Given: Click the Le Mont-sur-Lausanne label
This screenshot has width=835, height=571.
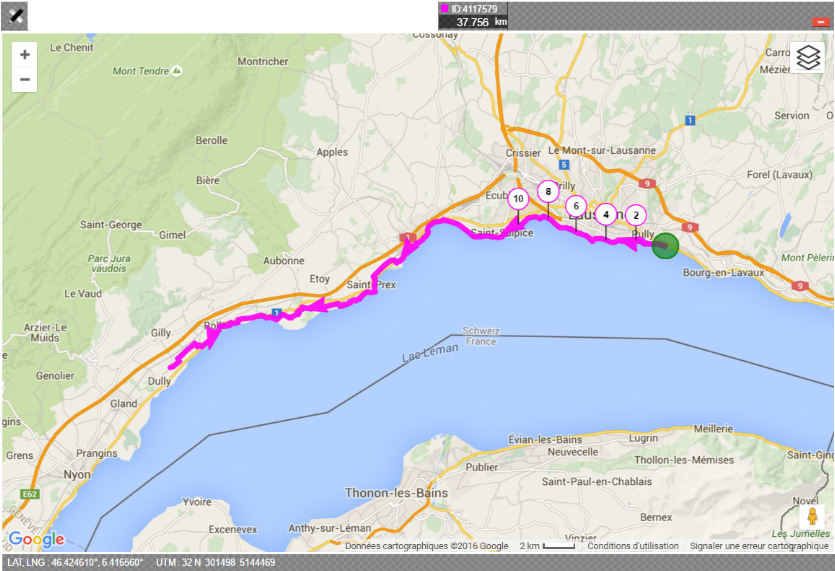Looking at the screenshot, I should (602, 150).
